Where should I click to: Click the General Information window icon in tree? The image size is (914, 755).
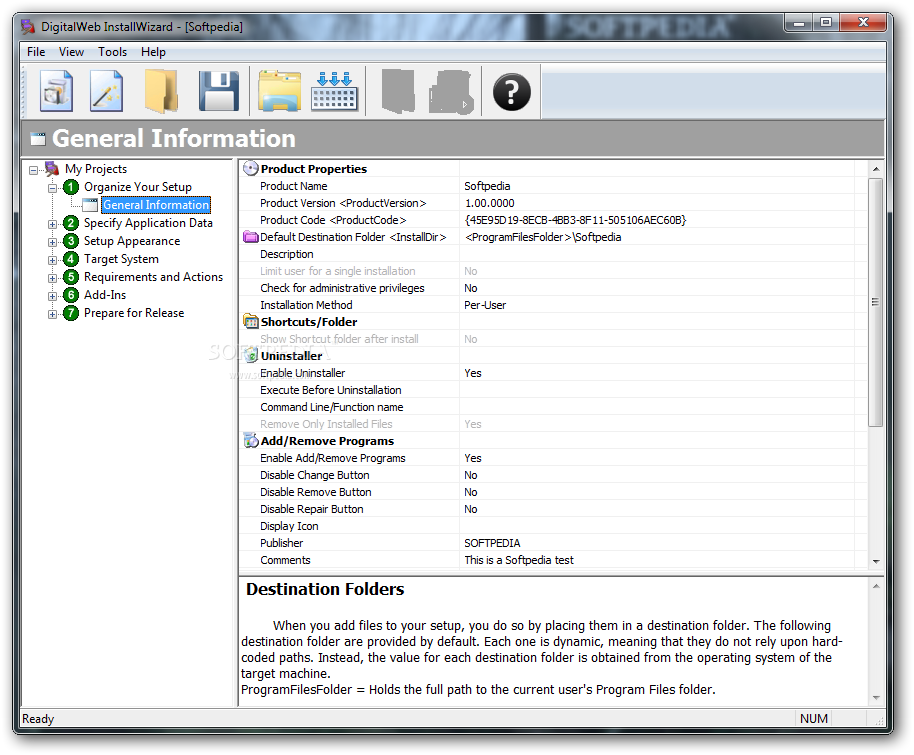click(x=90, y=205)
